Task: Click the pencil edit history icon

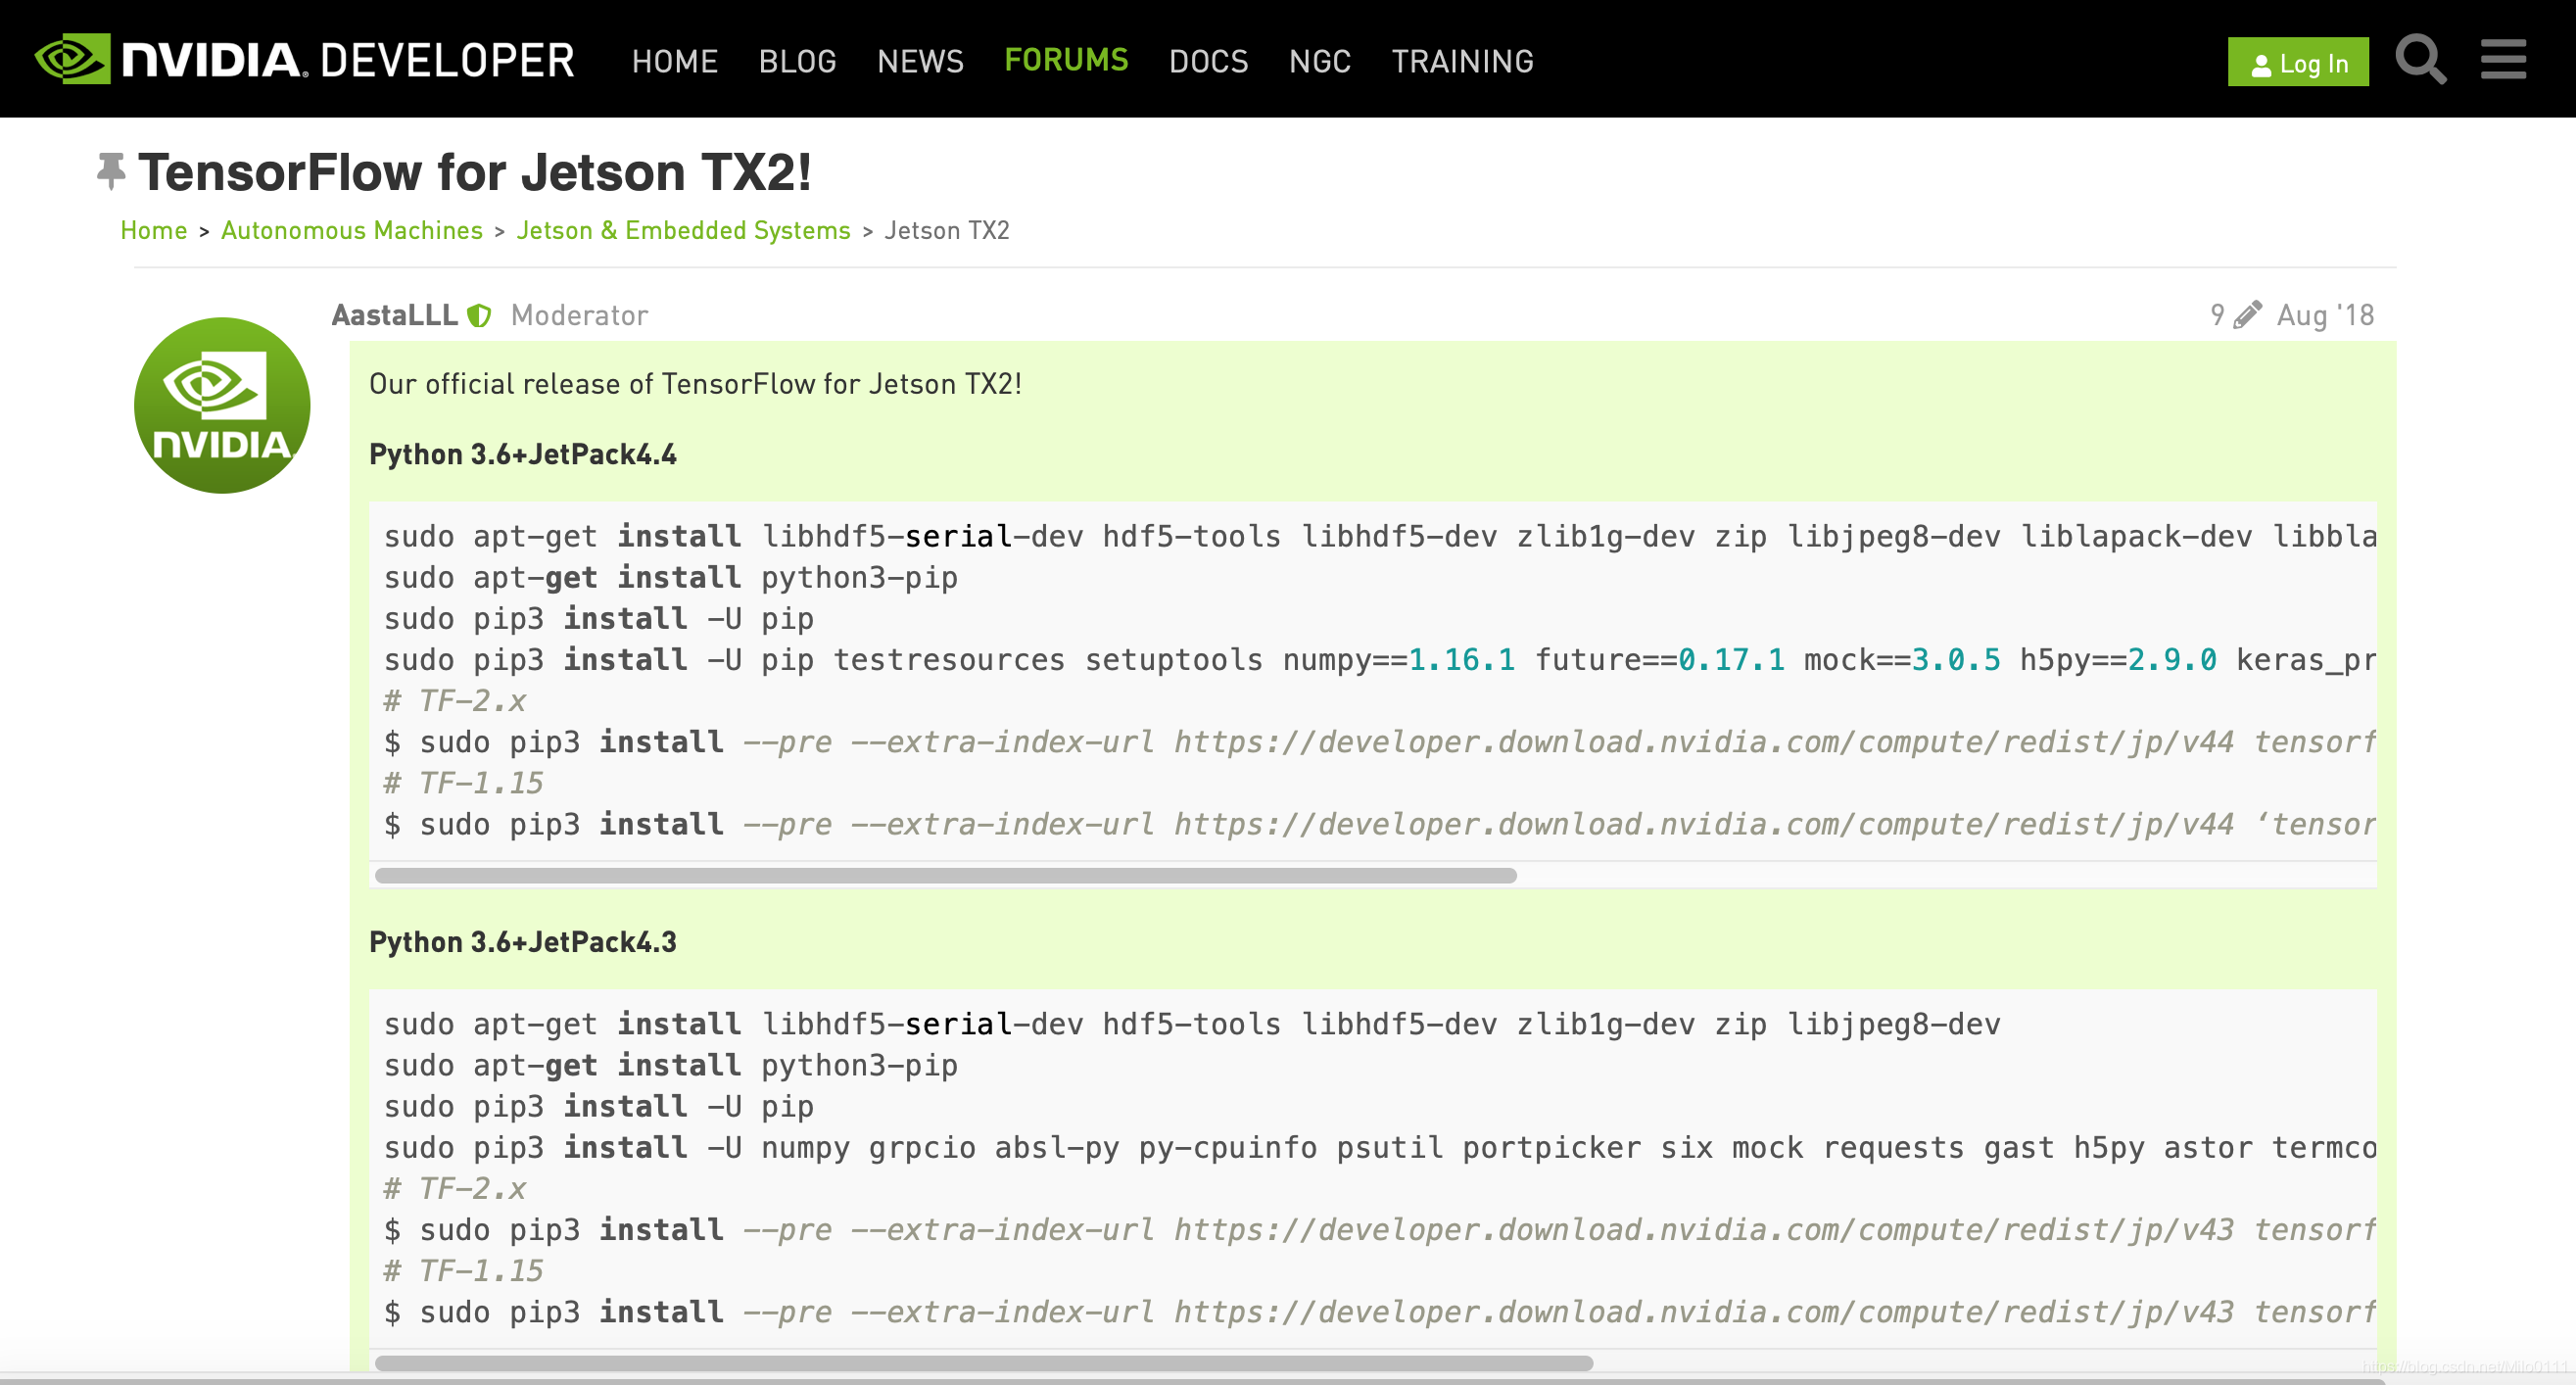Action: pyautogui.click(x=2247, y=315)
